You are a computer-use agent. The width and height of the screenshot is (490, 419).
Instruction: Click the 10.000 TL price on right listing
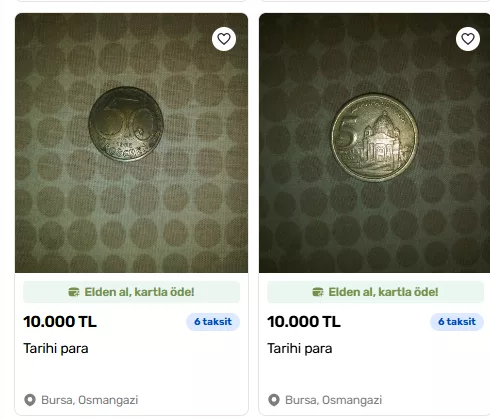tap(304, 322)
